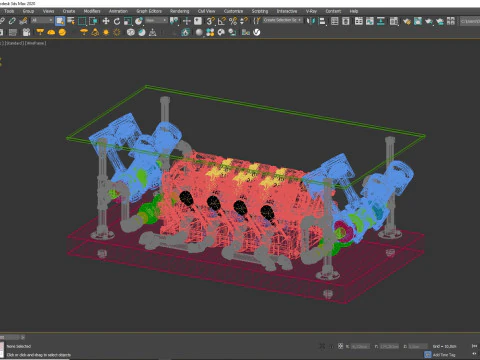Toggle Percent Snap
The height and width of the screenshot is (360, 480).
(233, 21)
